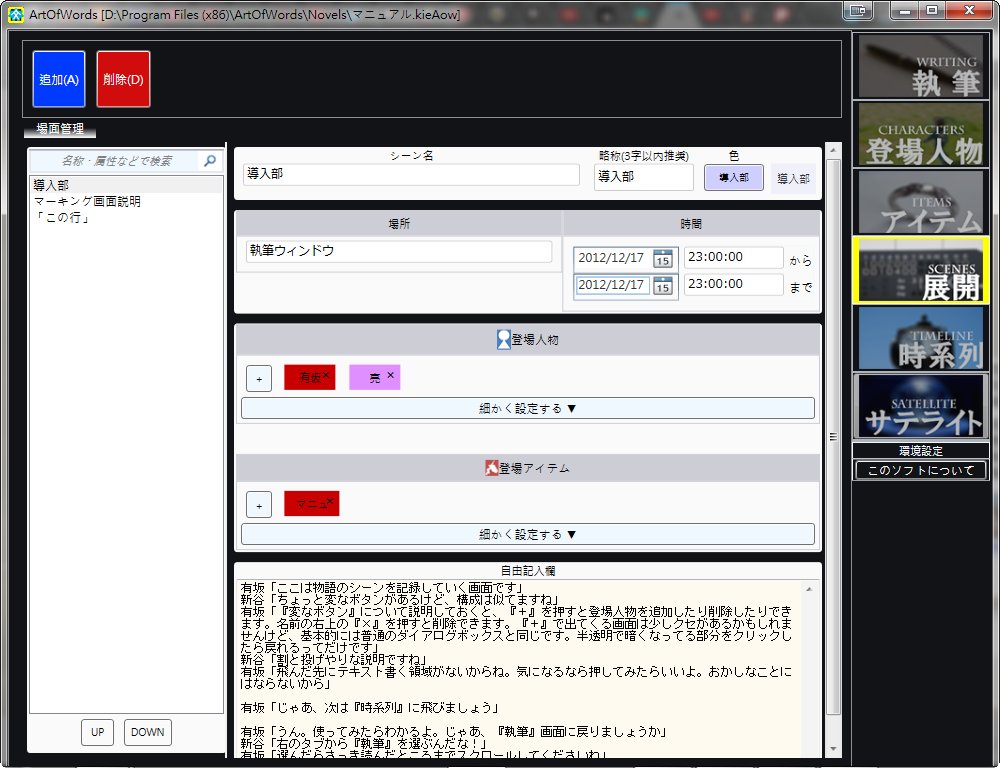Remove item マニュ with its ×
This screenshot has height=768, width=1000.
click(330, 501)
